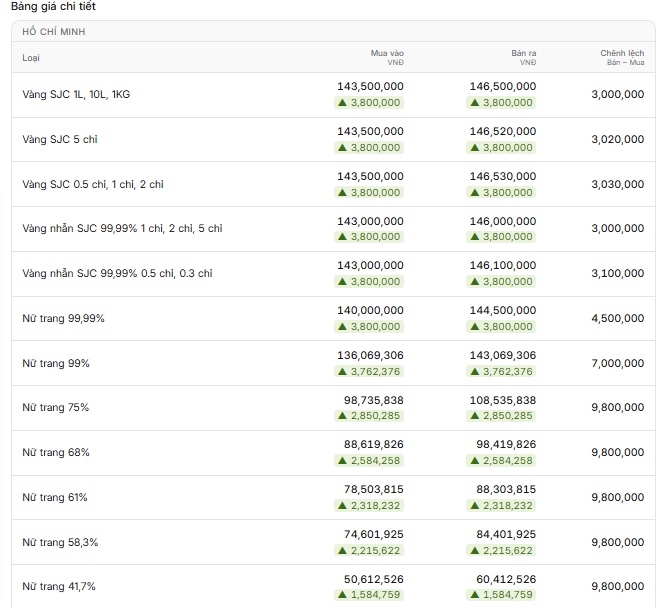Click buy price 136,069,306
Screen dimensions: 661x608
[x=370, y=355]
